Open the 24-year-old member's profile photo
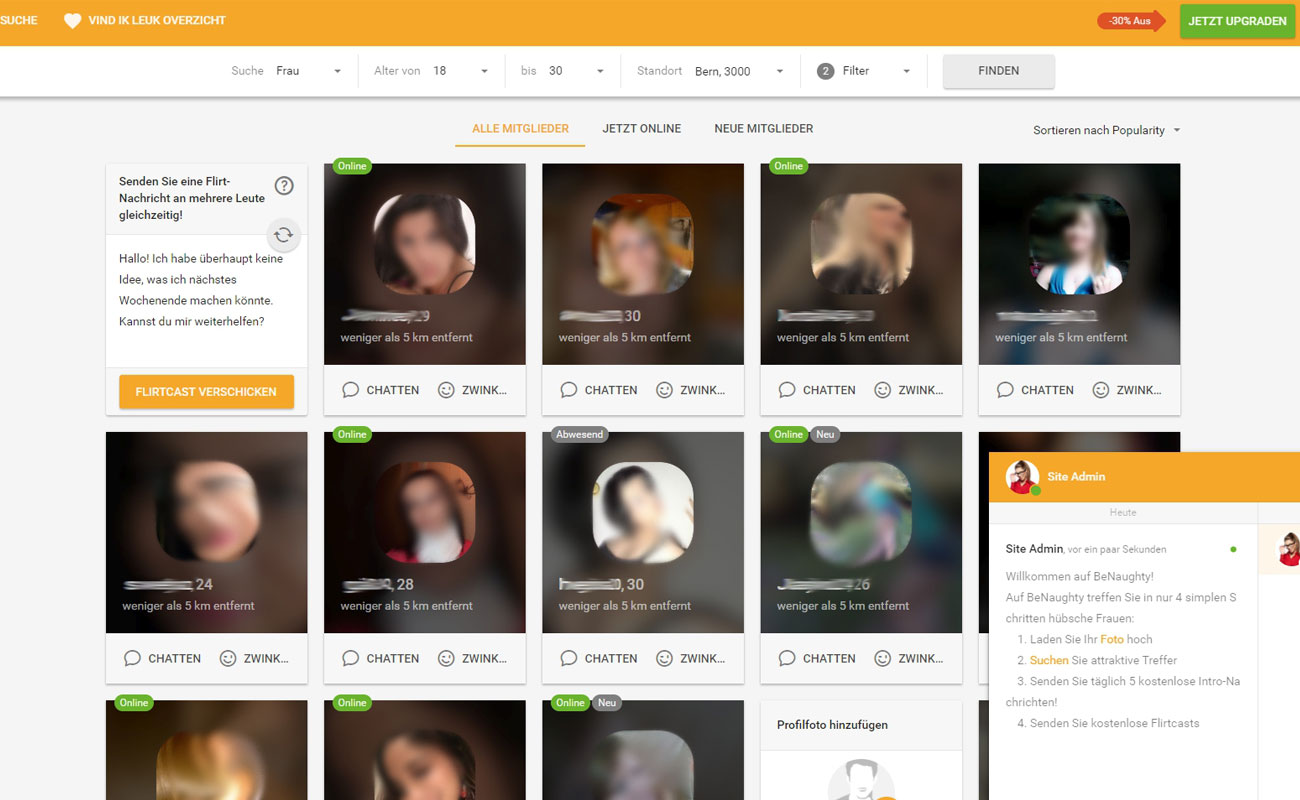 pos(206,511)
